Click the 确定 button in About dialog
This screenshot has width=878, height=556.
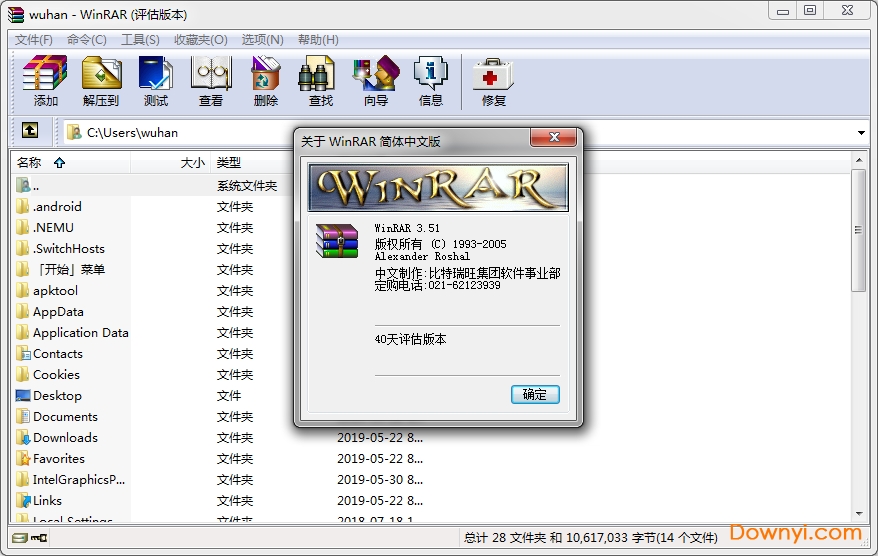click(535, 394)
